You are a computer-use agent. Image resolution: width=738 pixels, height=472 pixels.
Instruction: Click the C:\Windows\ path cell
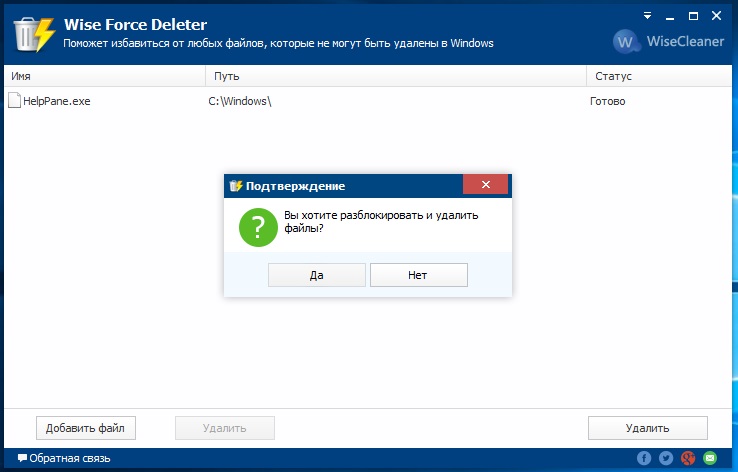click(240, 101)
